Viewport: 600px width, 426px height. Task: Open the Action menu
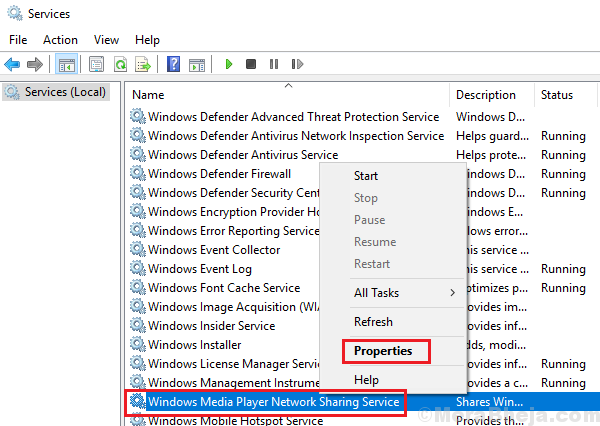[60, 40]
